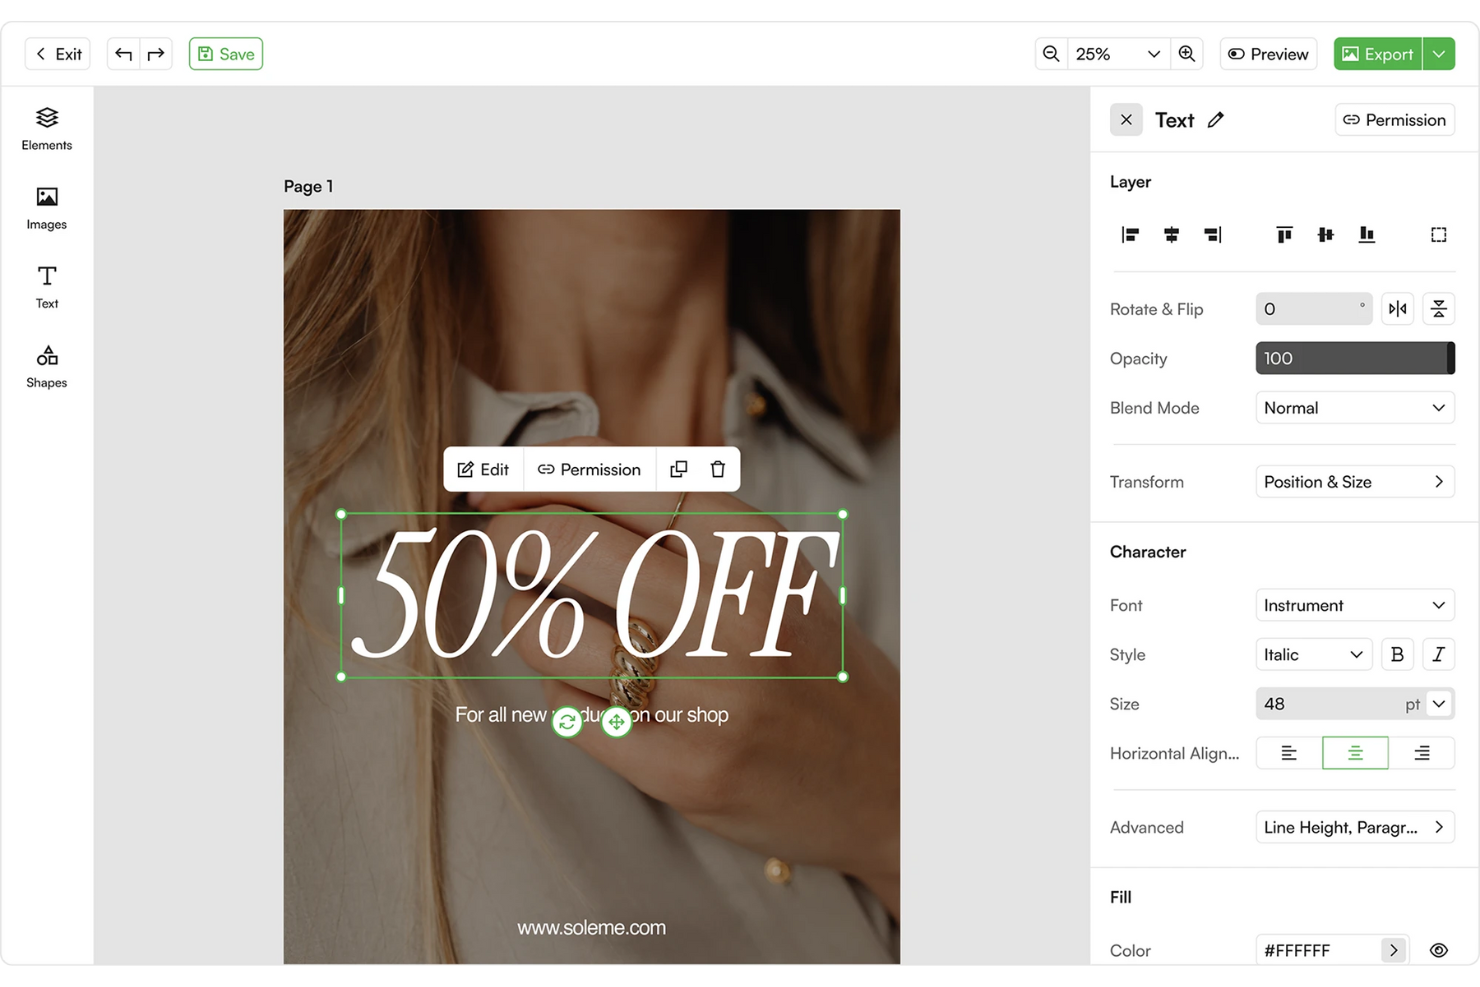Open the Text tool in sidebar
The height and width of the screenshot is (987, 1480).
click(x=47, y=287)
